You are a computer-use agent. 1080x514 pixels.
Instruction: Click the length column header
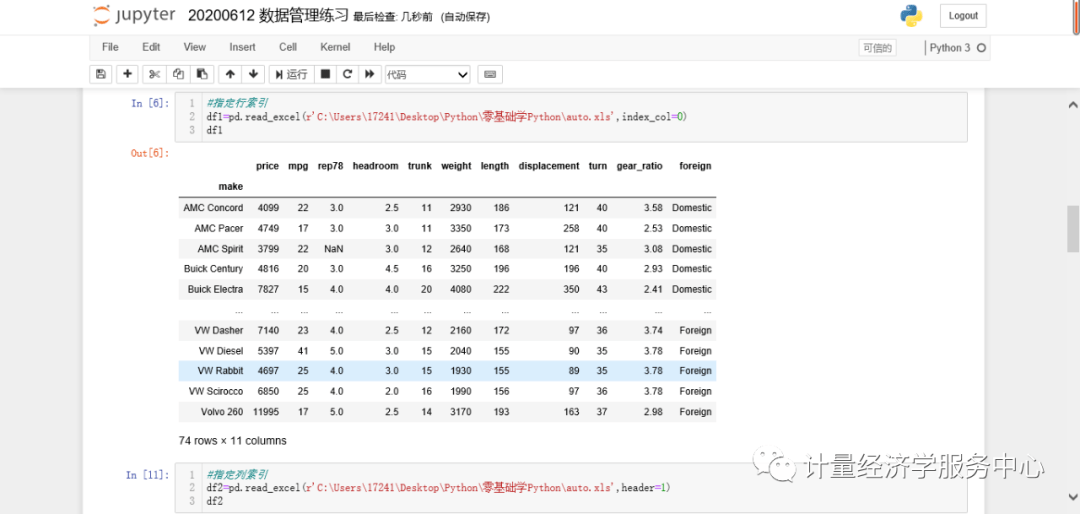point(495,166)
